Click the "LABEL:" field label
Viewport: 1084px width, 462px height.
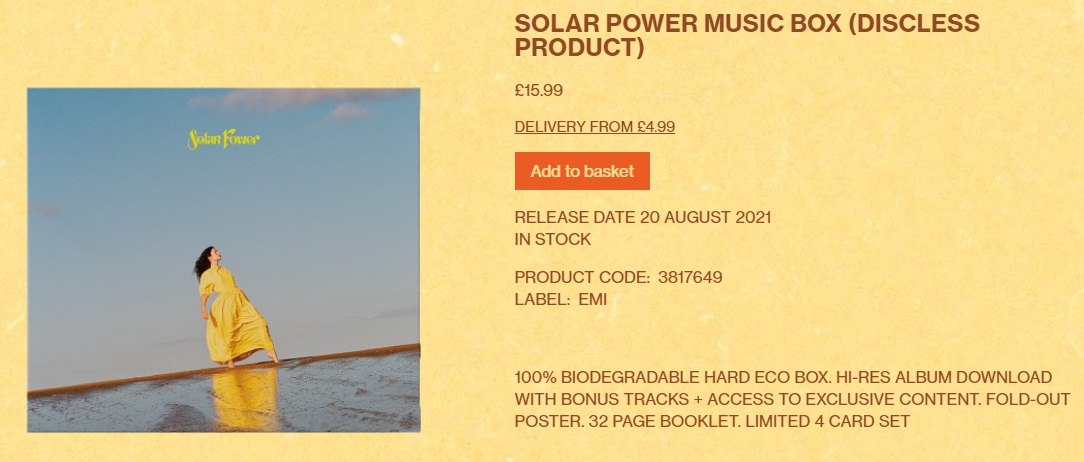pyautogui.click(x=542, y=299)
